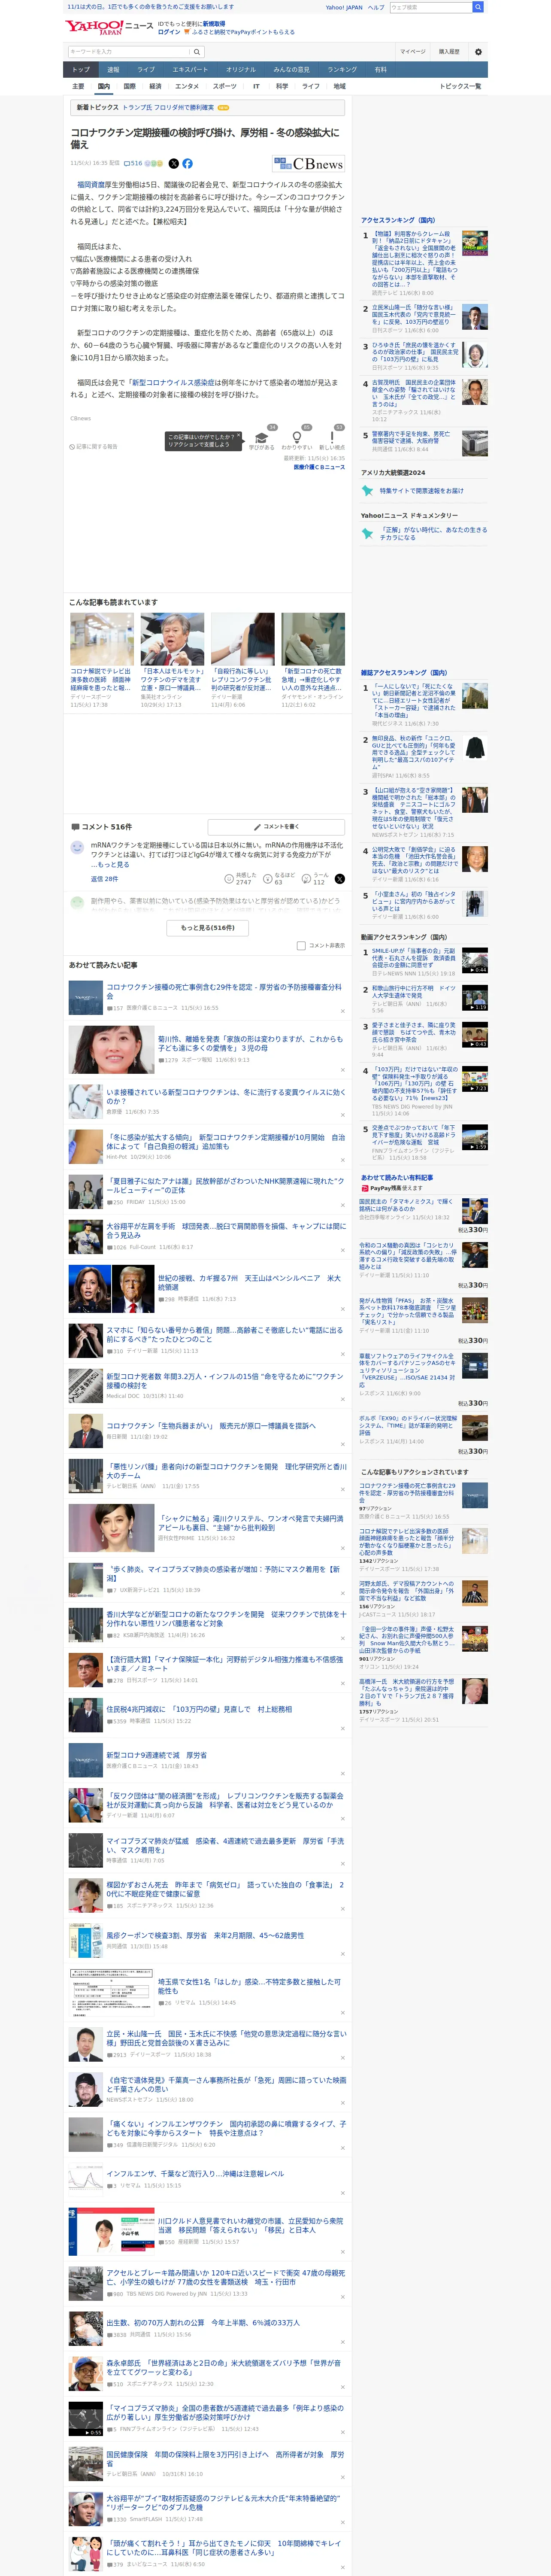The width and height of the screenshot is (551, 2576).
Task: Click the コメントを書く button
Action: pos(276,827)
